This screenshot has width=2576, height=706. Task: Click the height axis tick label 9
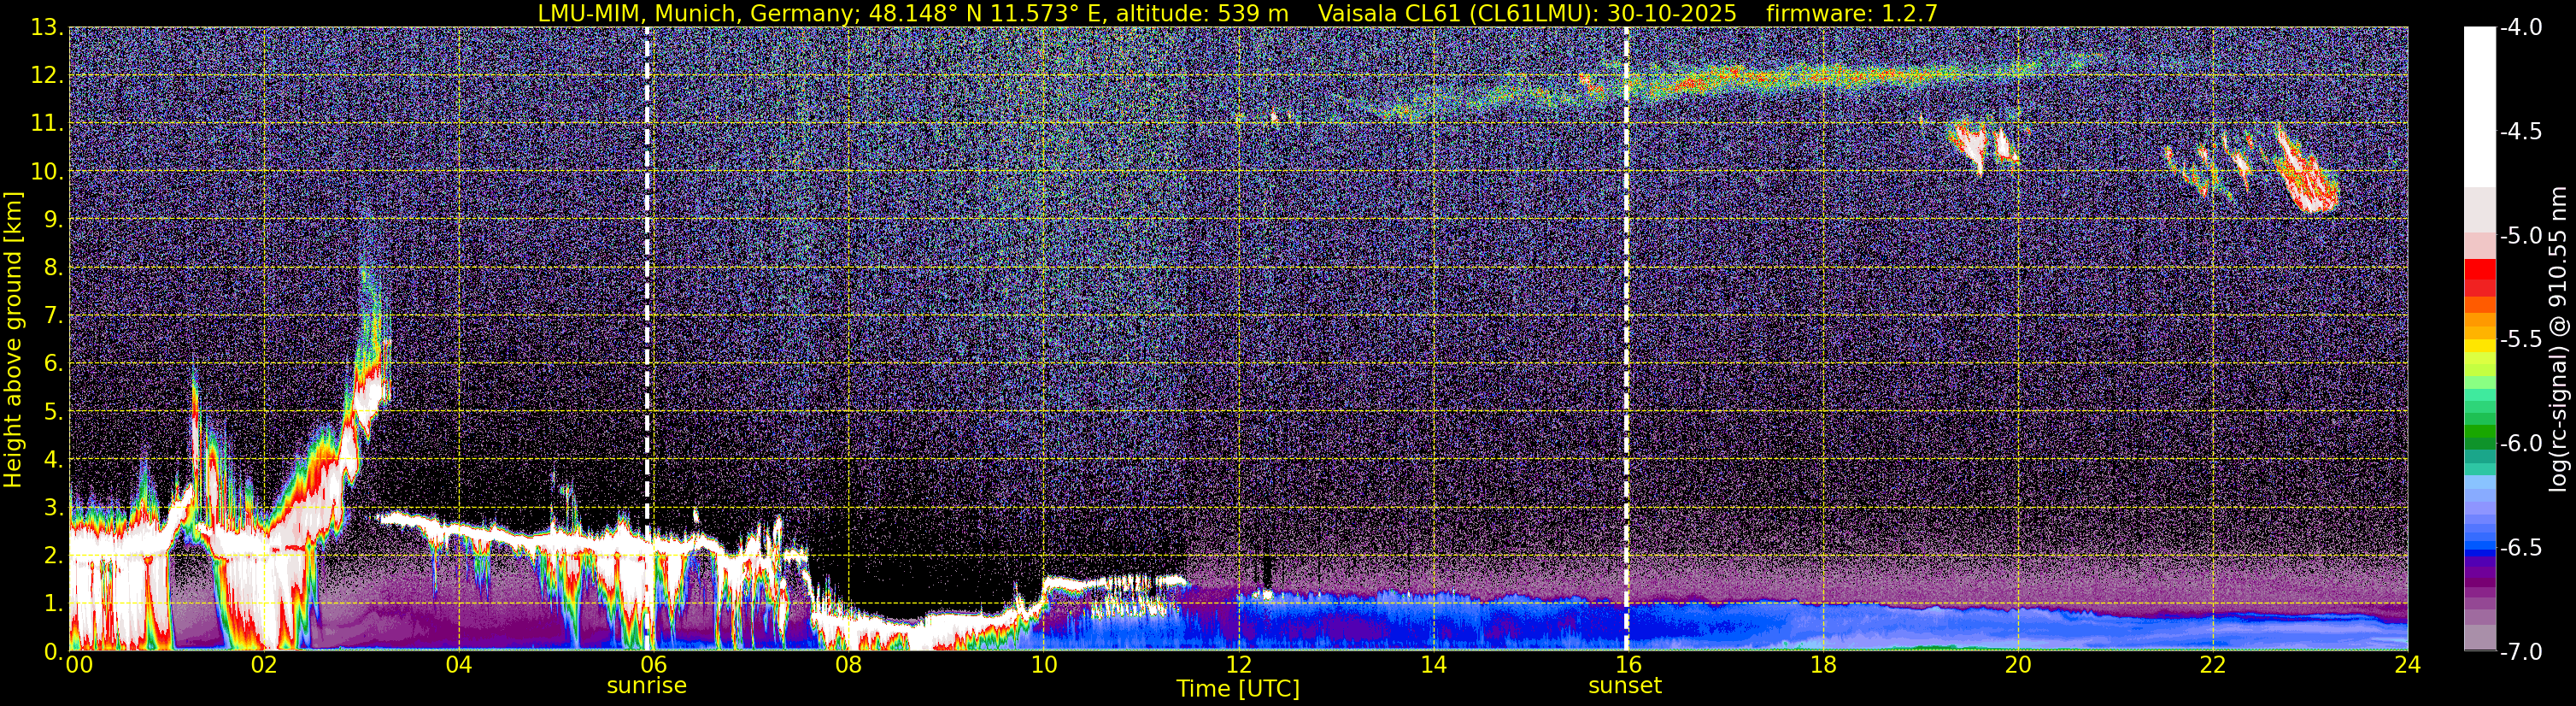pos(53,220)
